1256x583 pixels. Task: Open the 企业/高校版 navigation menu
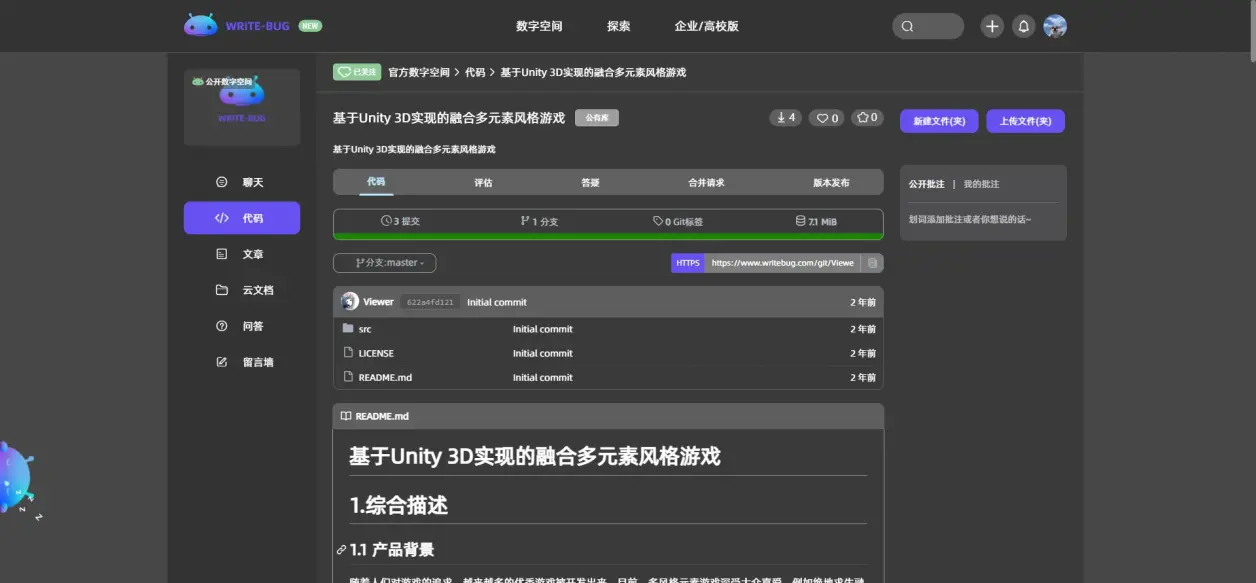pos(706,26)
